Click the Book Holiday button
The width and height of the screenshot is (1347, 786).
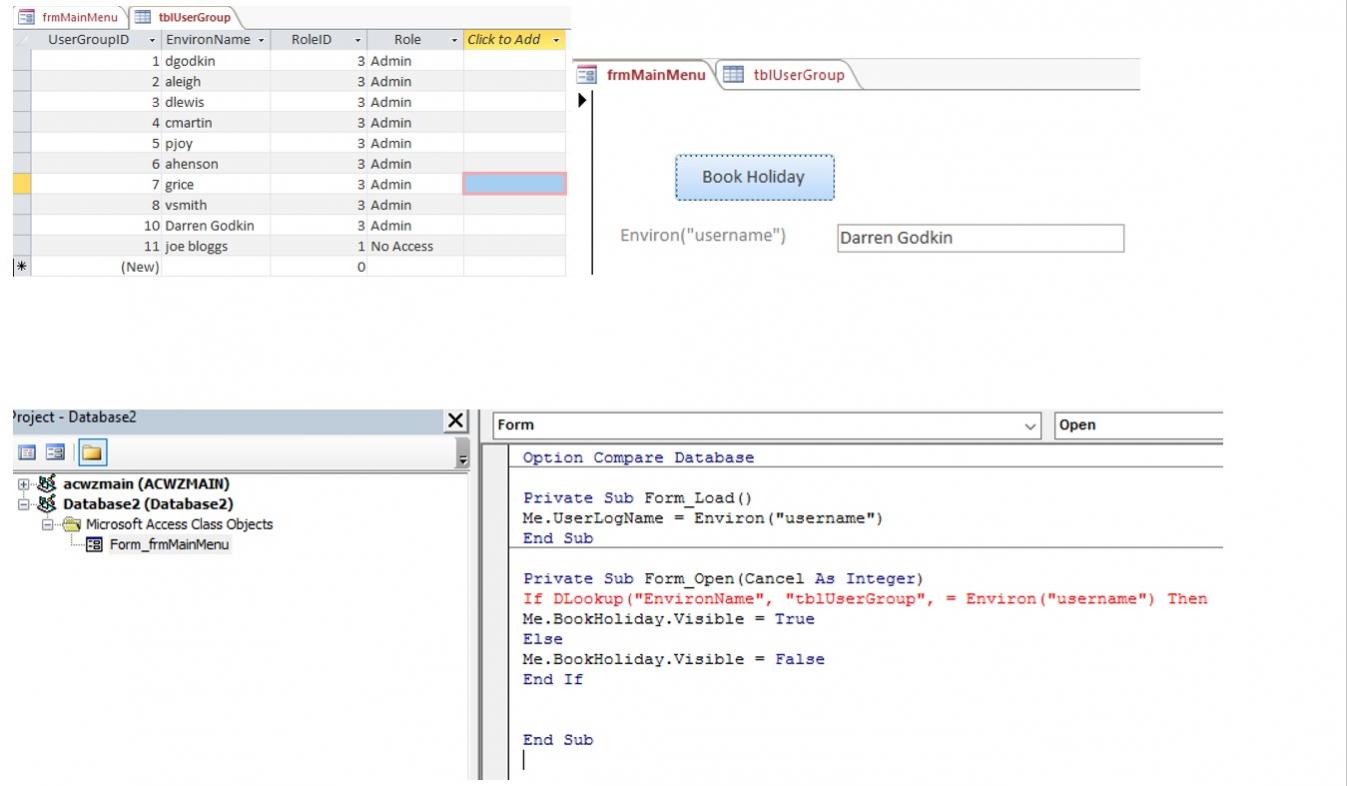pyautogui.click(x=753, y=177)
